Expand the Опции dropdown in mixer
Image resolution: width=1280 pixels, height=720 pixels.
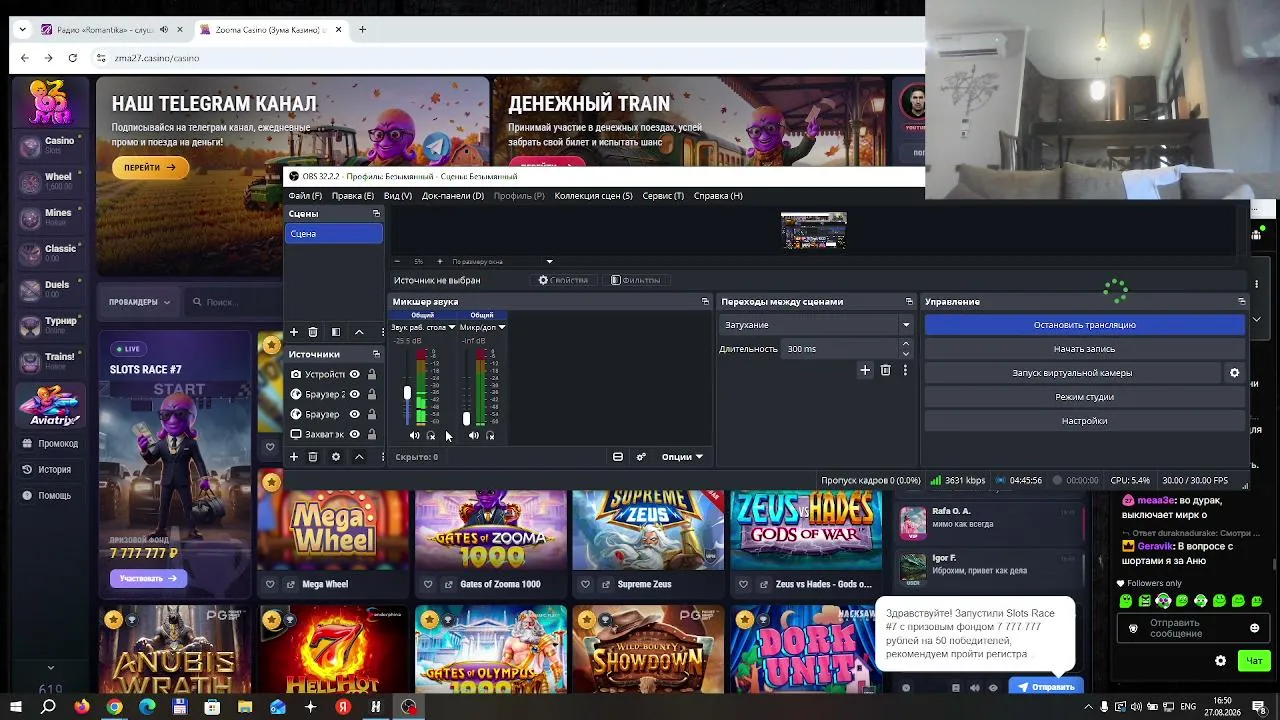[x=682, y=457]
